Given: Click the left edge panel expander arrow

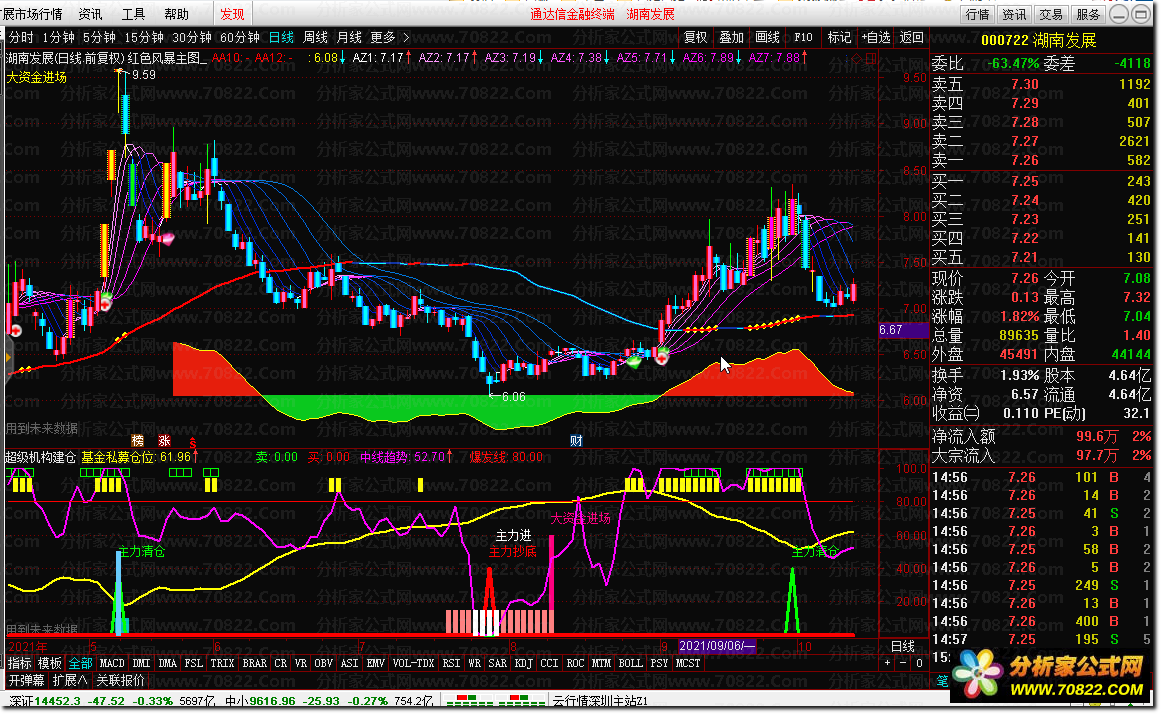Looking at the screenshot, I should pos(8,358).
